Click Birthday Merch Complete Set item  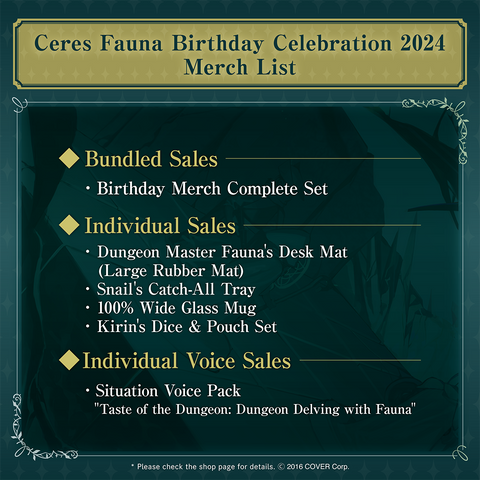[212, 189]
